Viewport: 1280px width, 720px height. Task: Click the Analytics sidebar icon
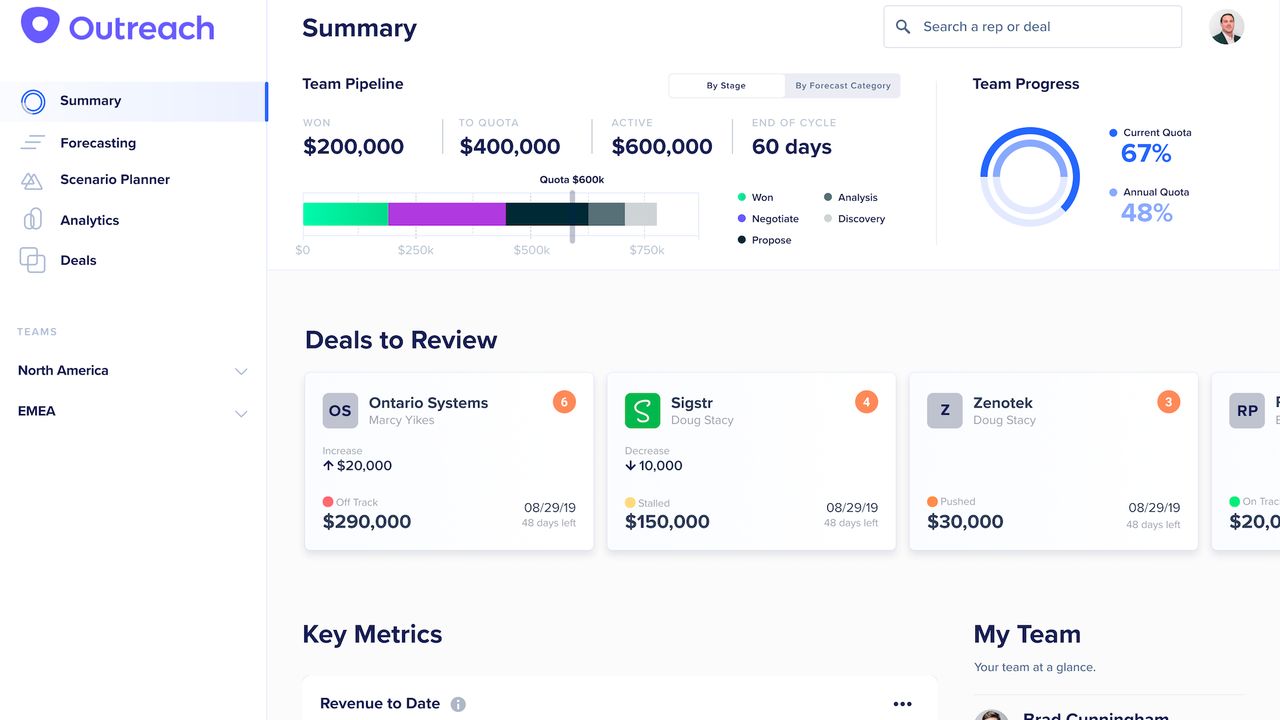click(32, 220)
